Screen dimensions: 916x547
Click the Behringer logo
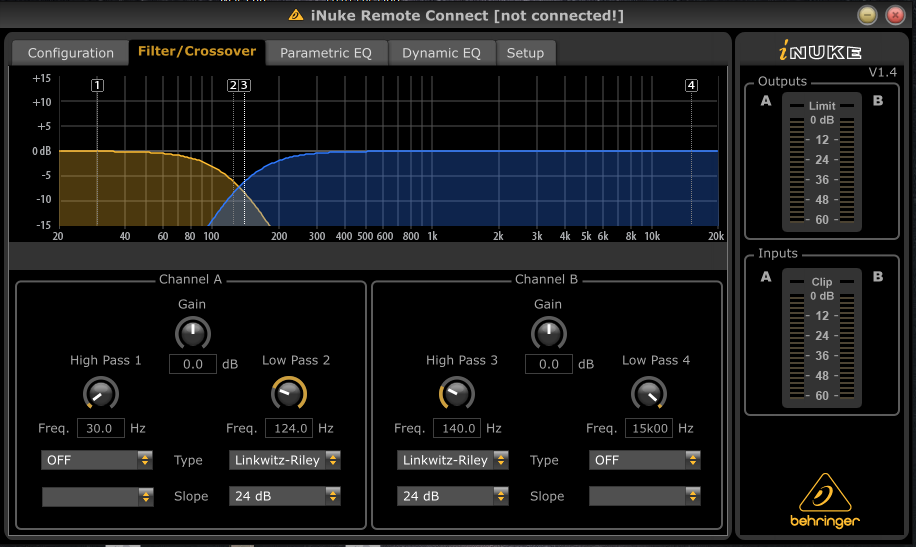822,499
